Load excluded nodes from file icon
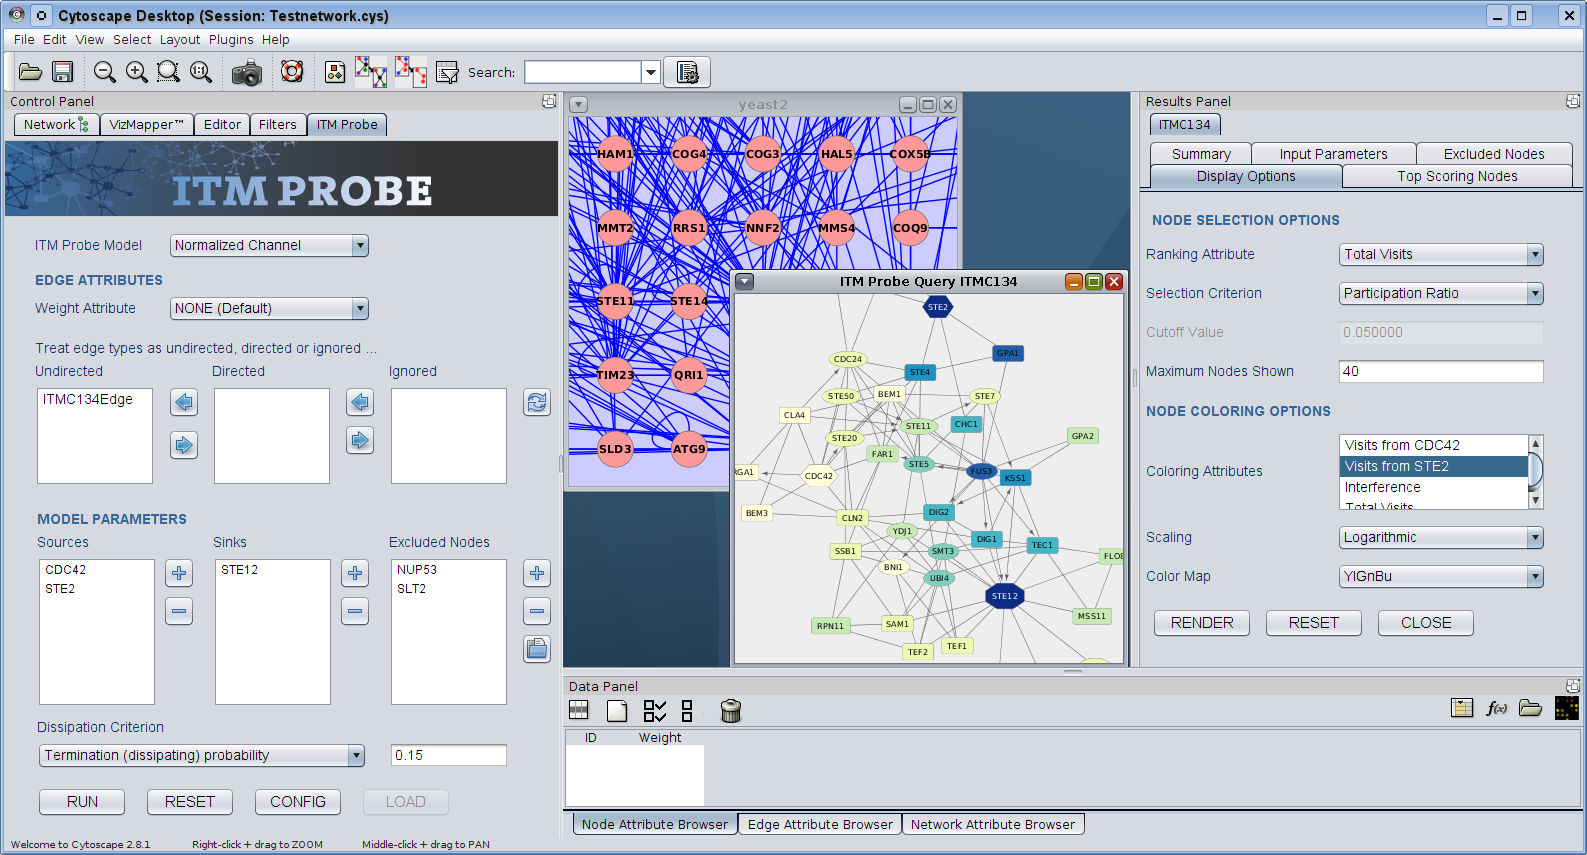 [537, 649]
